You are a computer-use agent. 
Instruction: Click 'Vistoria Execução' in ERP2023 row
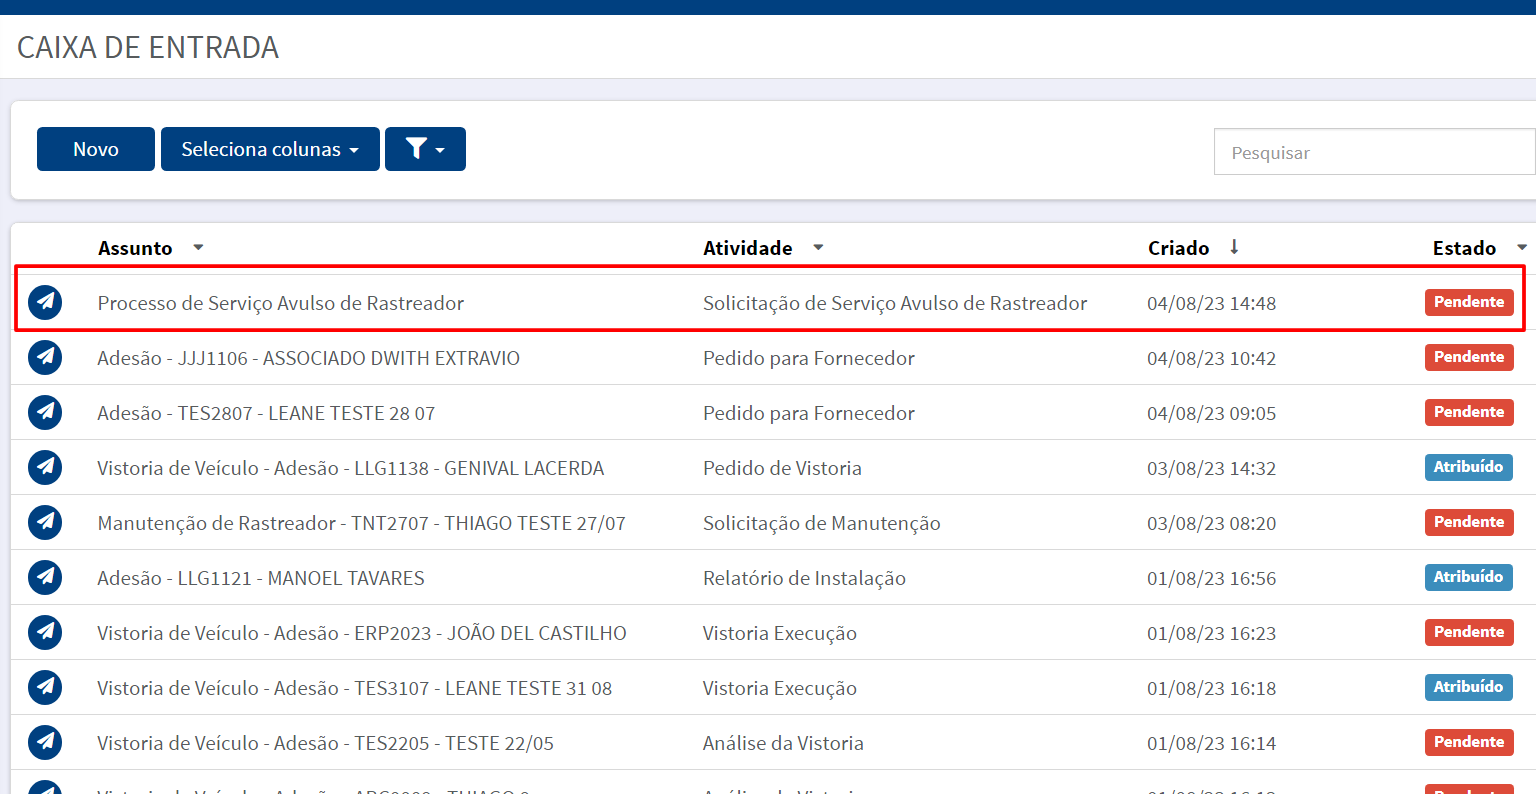point(780,633)
